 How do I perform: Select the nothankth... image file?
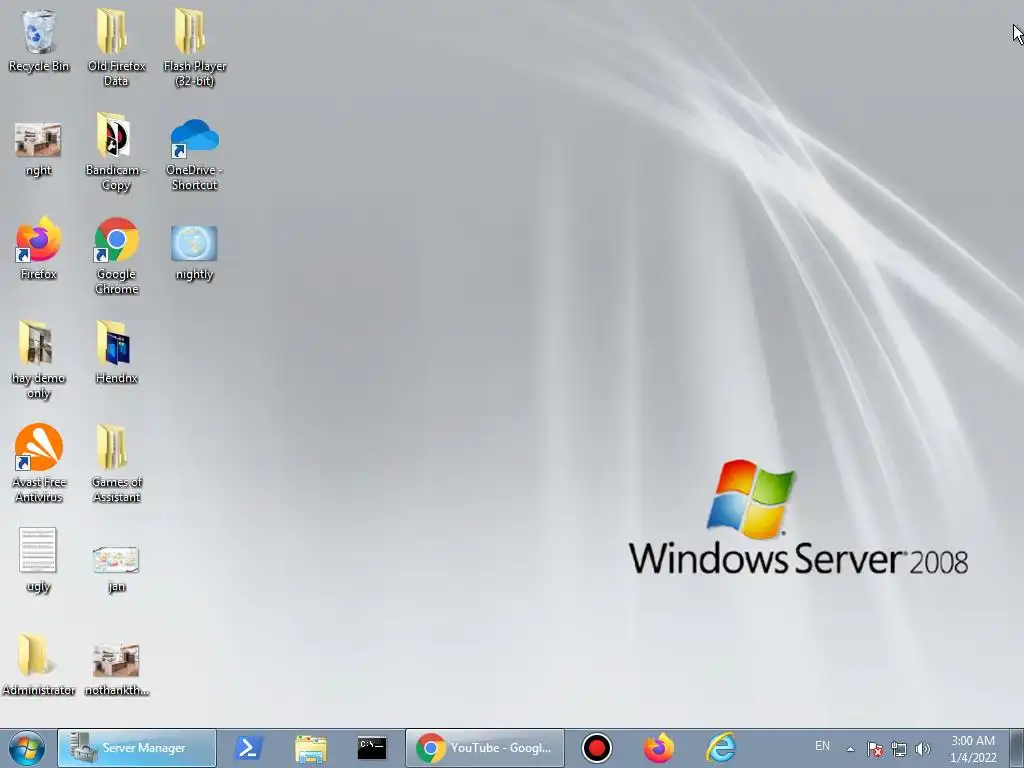click(116, 670)
